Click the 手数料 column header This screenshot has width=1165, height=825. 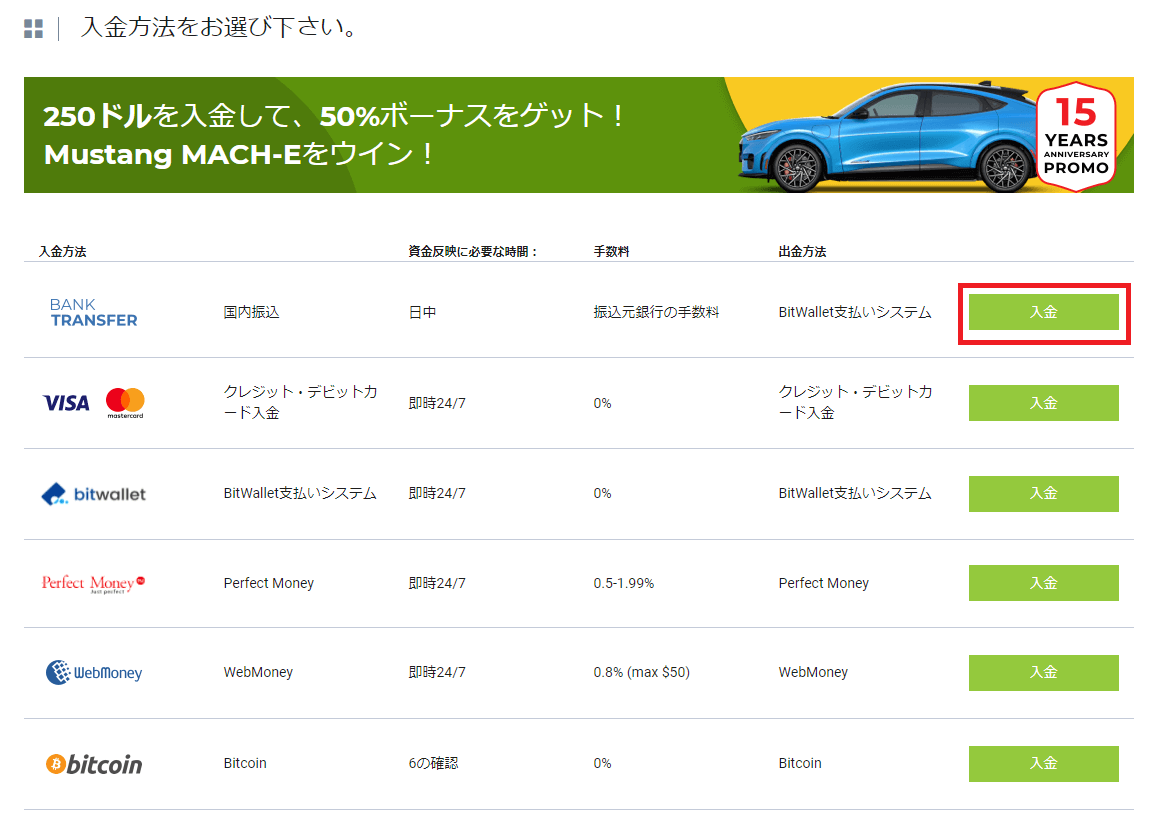tap(611, 252)
